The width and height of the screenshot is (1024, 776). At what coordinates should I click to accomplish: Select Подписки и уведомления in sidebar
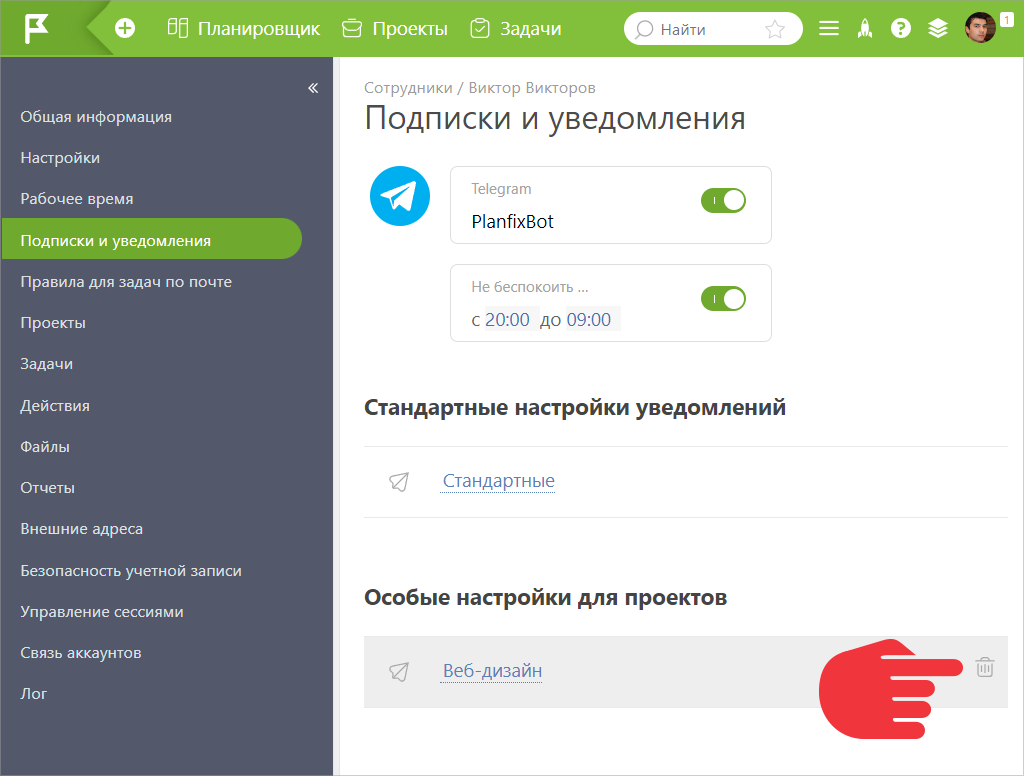pos(152,239)
